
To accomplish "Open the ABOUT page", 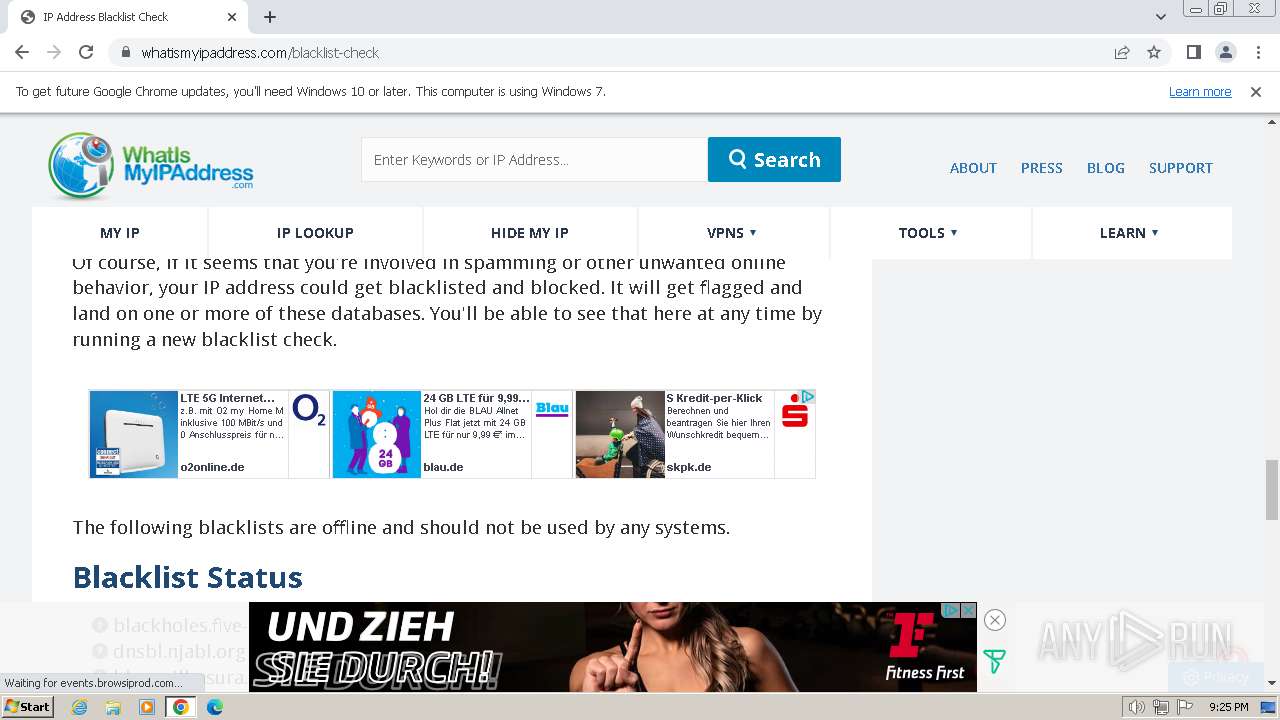I will point(973,168).
